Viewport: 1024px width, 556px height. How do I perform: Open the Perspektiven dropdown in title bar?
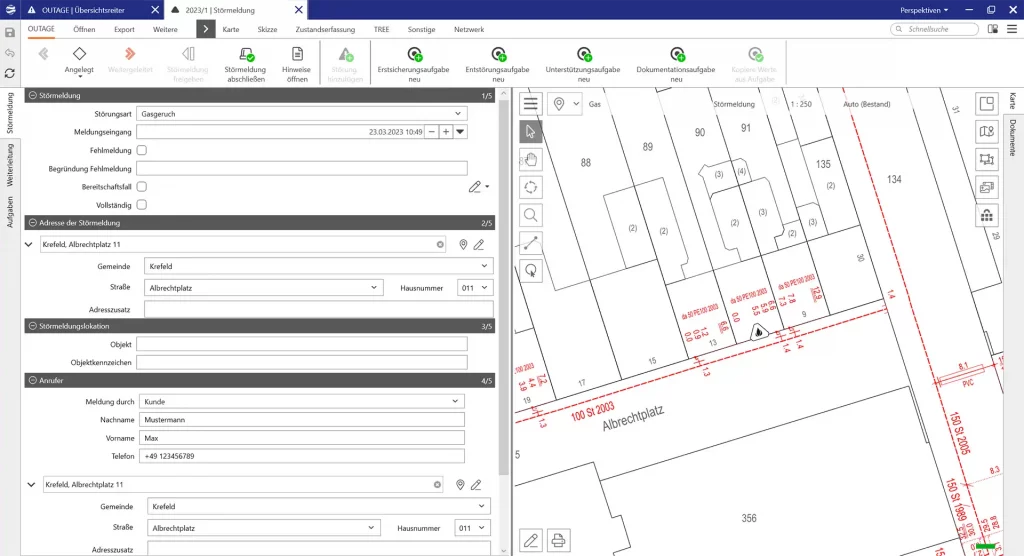tap(924, 9)
